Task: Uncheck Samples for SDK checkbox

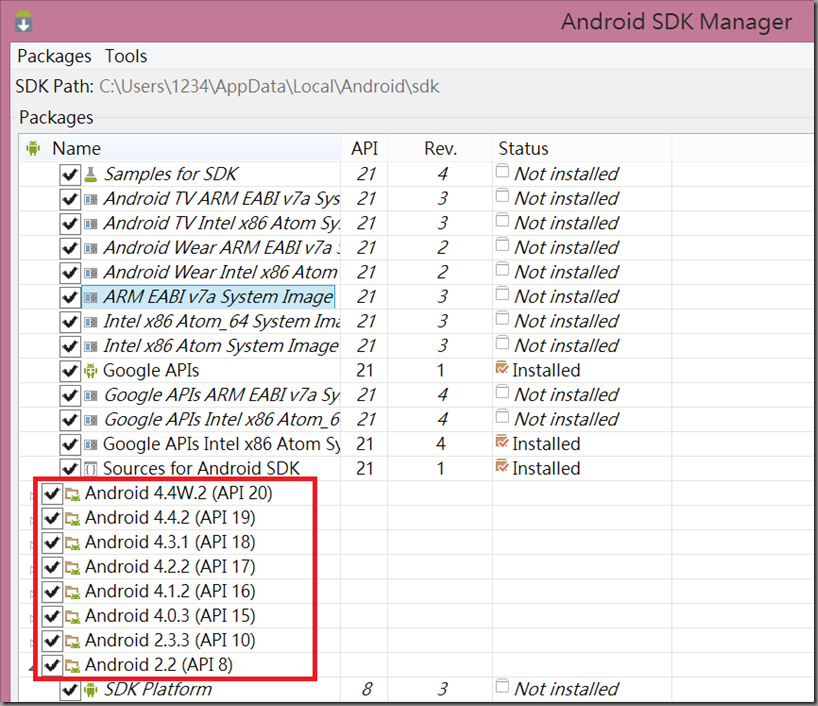Action: pyautogui.click(x=70, y=174)
